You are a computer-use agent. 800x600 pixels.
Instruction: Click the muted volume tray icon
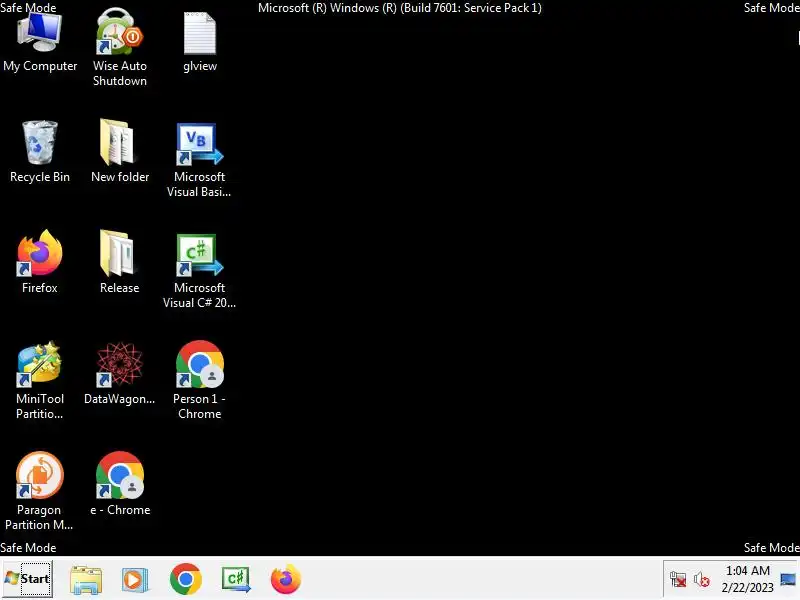702,580
